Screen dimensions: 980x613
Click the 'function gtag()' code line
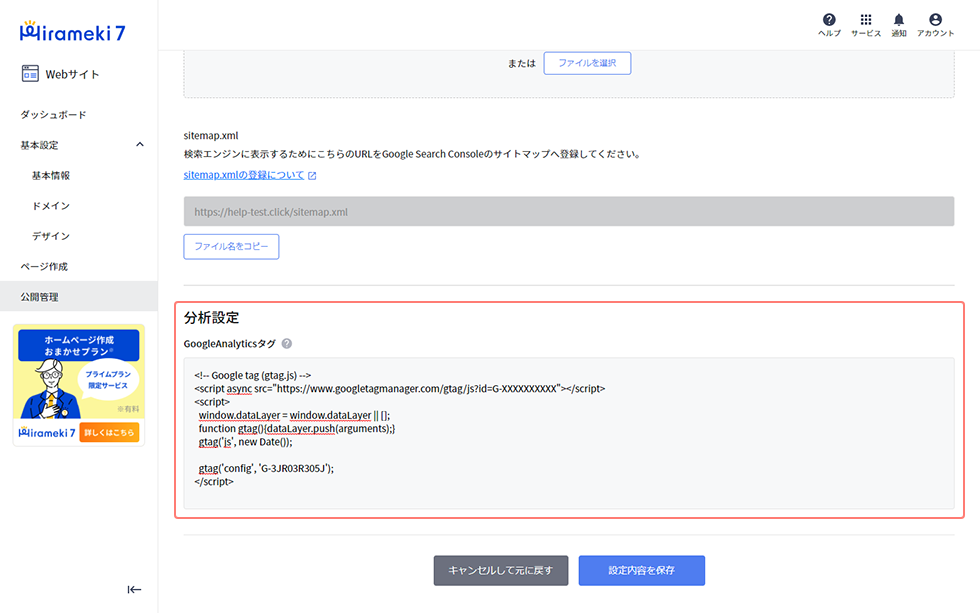tap(297, 428)
